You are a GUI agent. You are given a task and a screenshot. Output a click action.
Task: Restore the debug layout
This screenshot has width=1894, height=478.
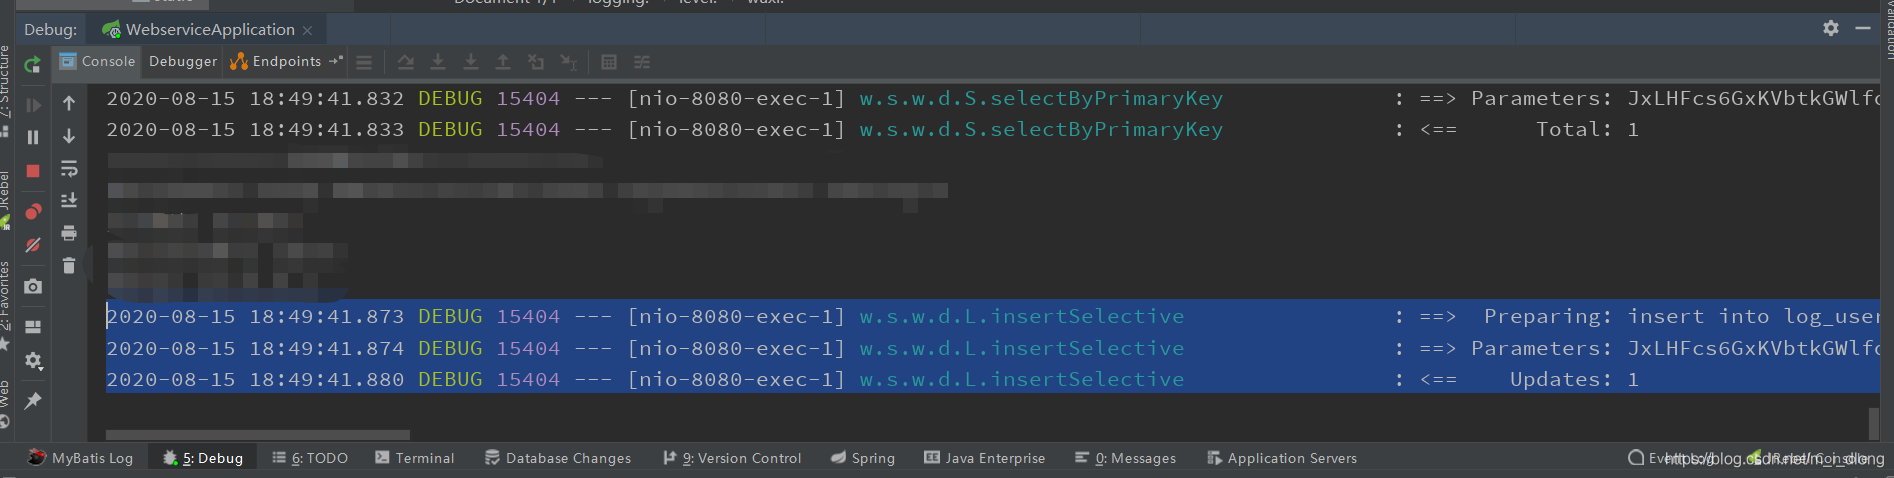[33, 327]
